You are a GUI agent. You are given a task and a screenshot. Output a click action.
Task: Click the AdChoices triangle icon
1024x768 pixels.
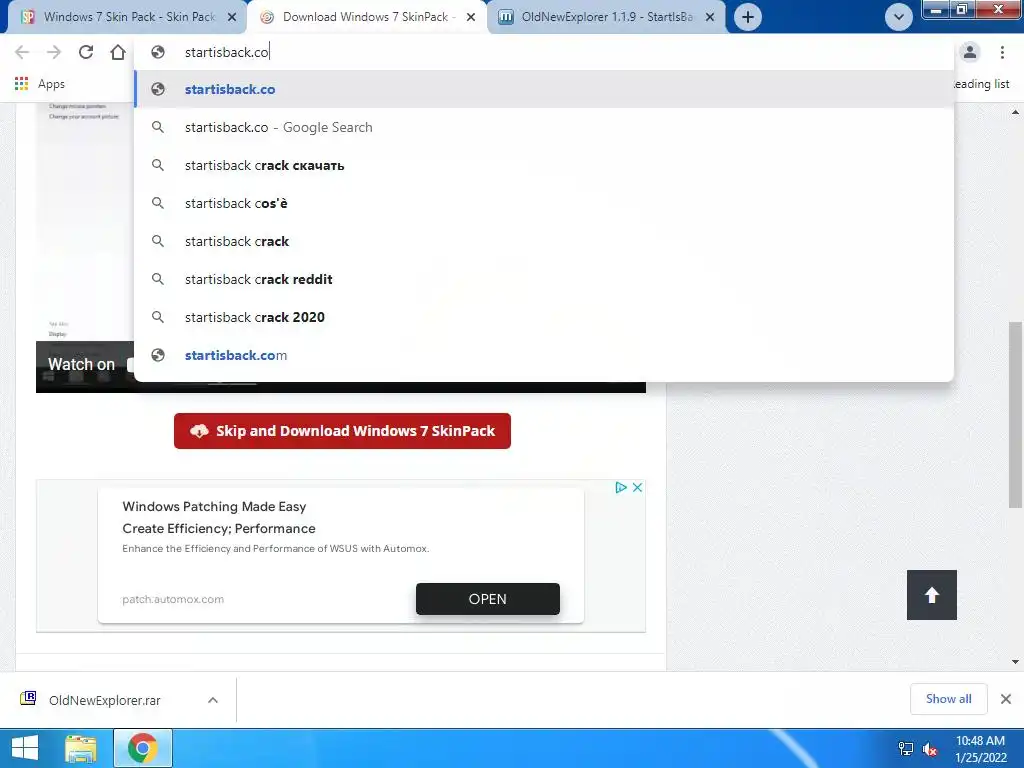point(621,487)
